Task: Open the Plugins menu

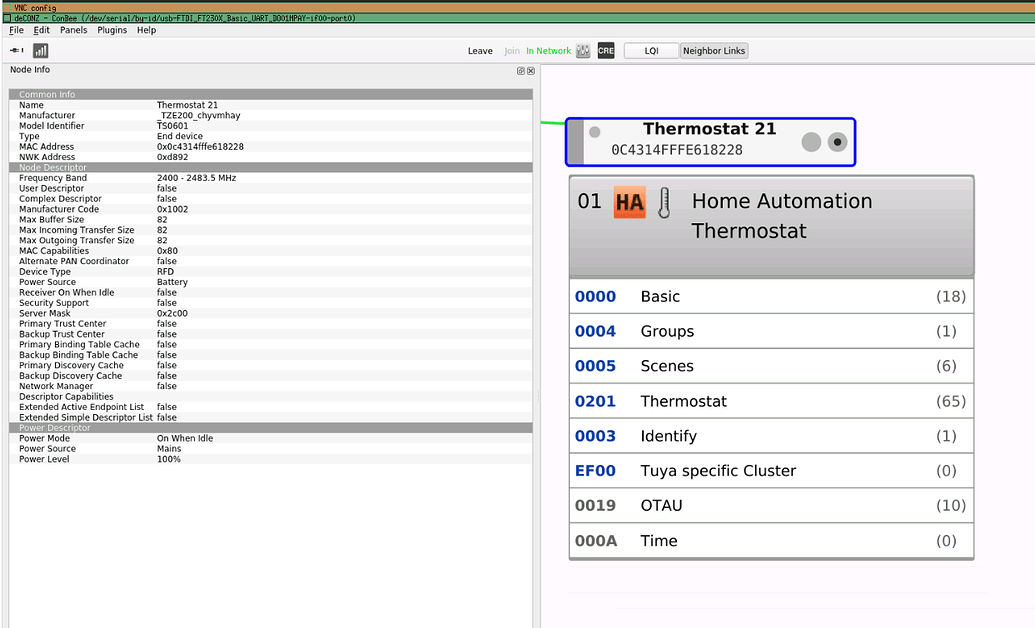Action: pos(112,30)
